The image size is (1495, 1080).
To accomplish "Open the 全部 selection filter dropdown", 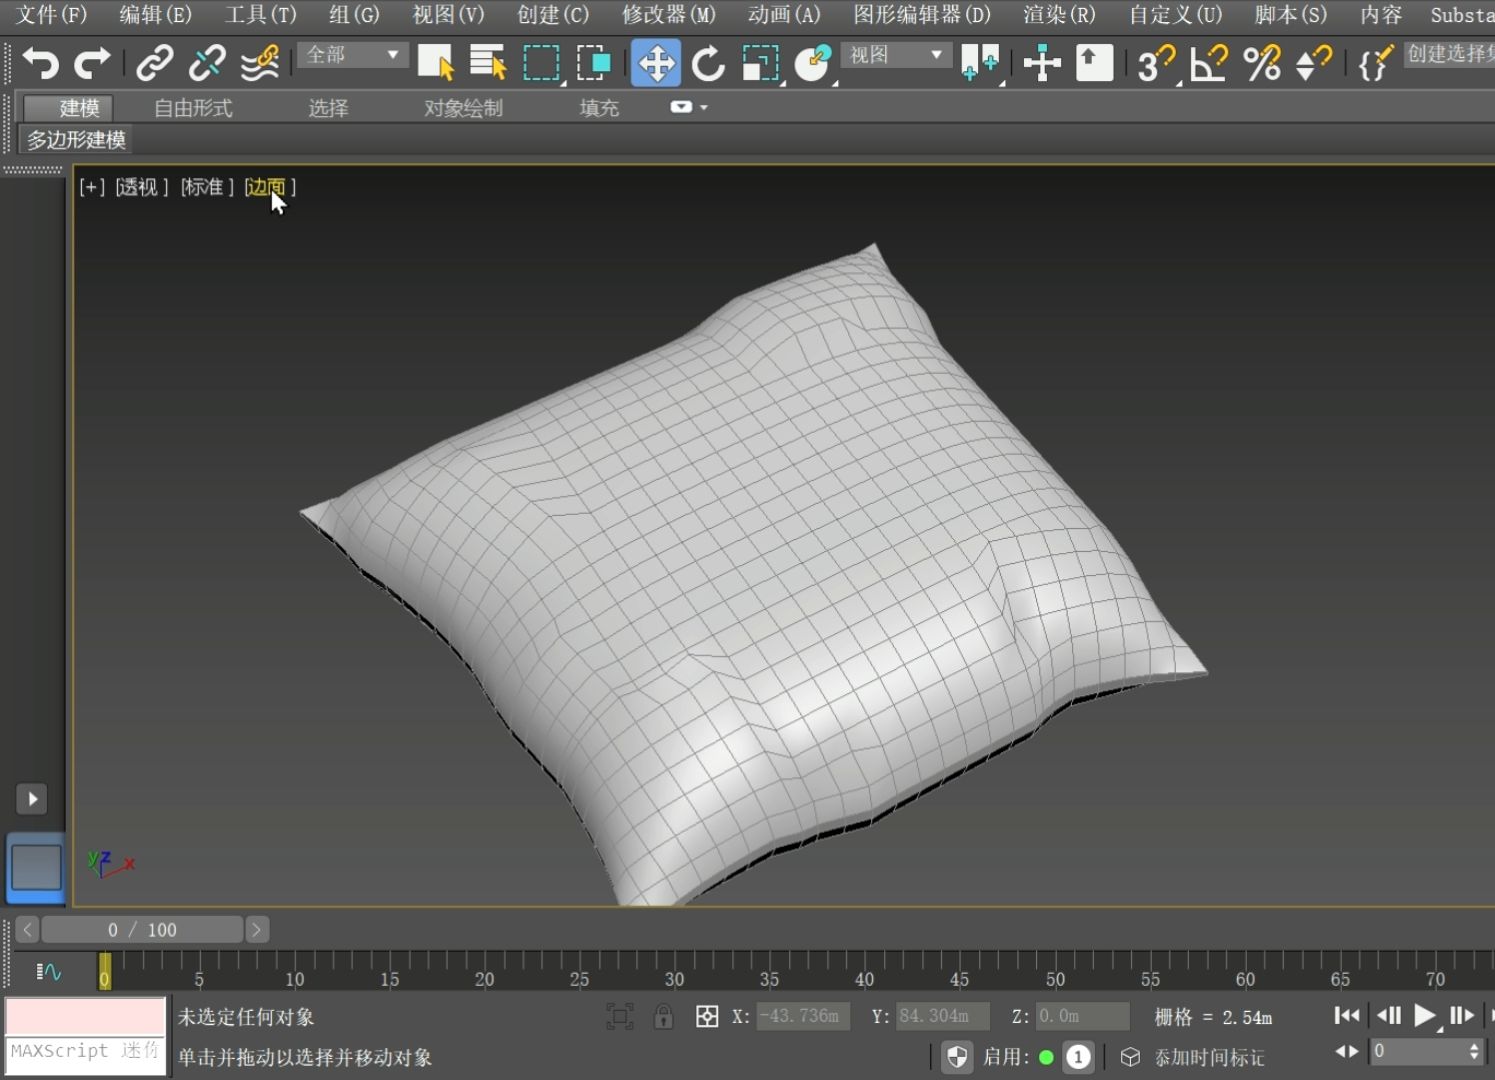I will point(351,55).
